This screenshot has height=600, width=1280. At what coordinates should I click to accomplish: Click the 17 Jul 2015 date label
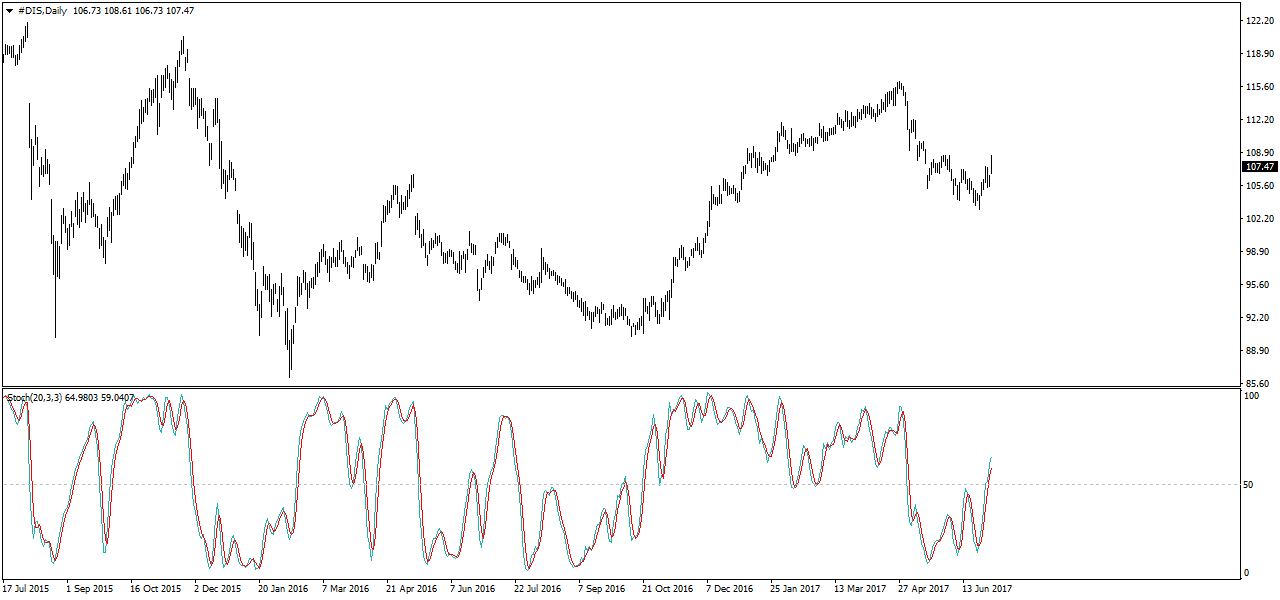[x=25, y=589]
